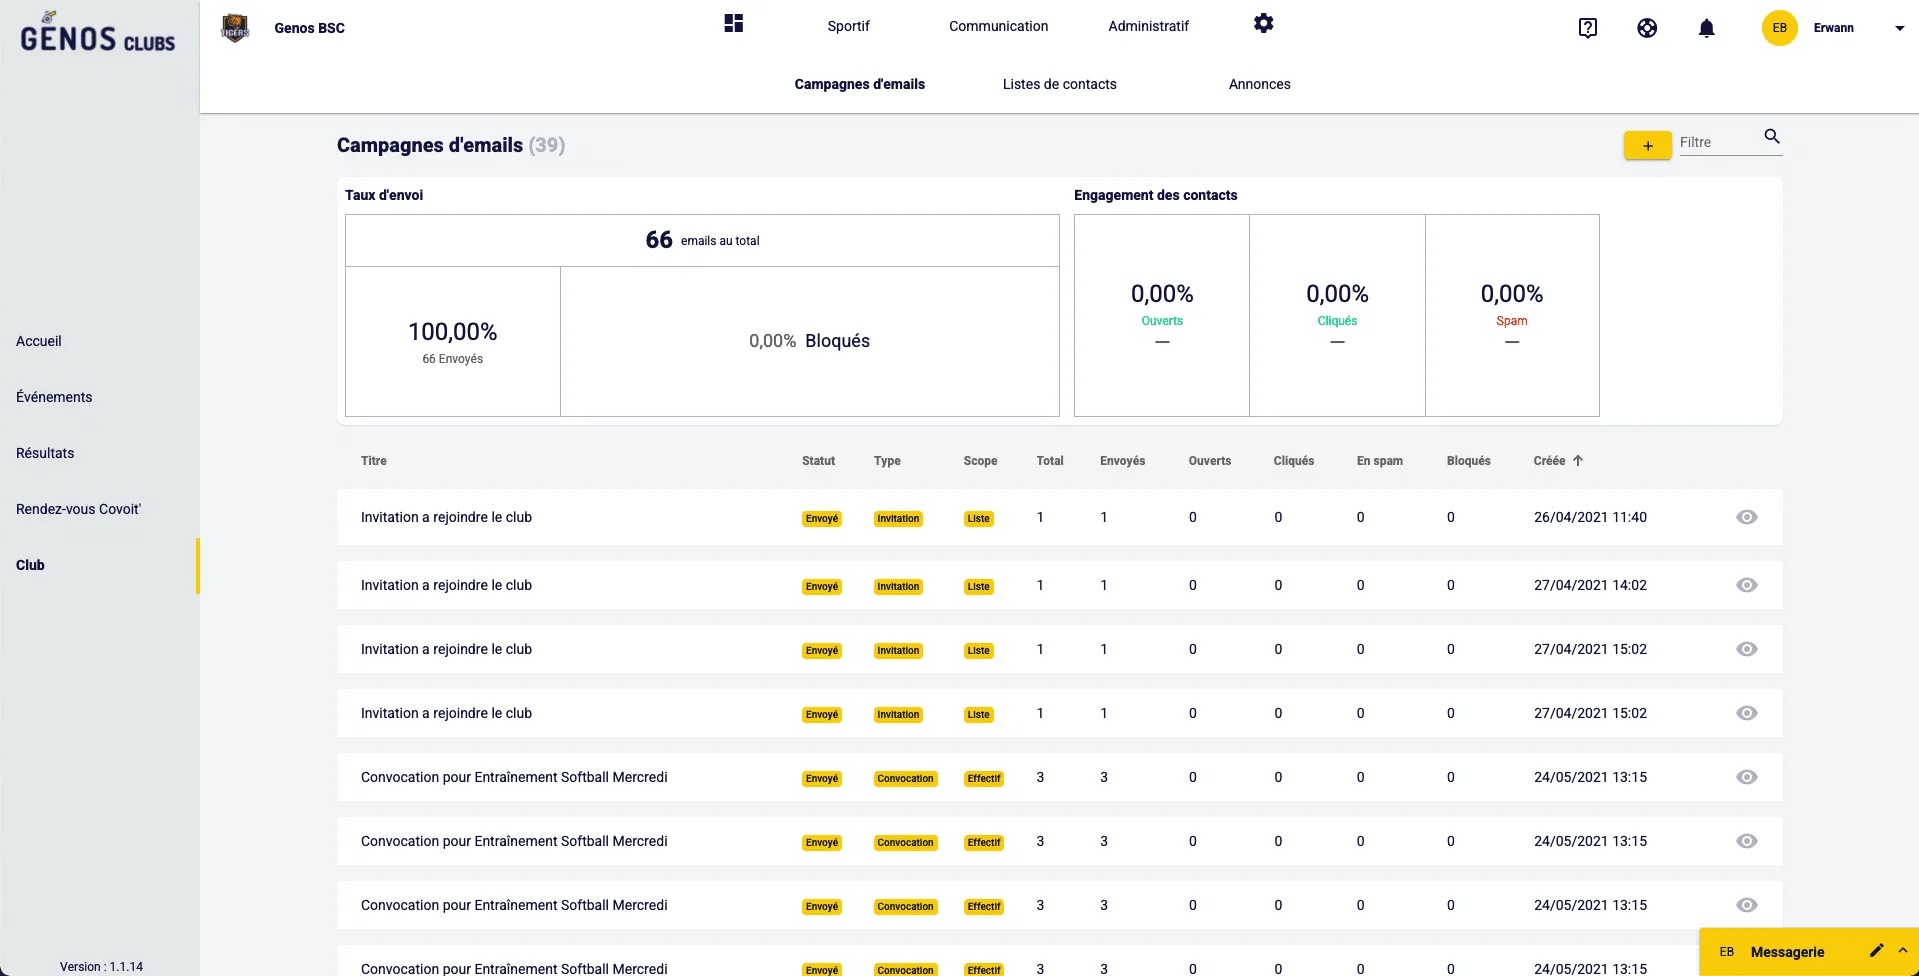Click eye icon of first Convocation campaign row
The image size is (1919, 976).
(x=1746, y=777)
